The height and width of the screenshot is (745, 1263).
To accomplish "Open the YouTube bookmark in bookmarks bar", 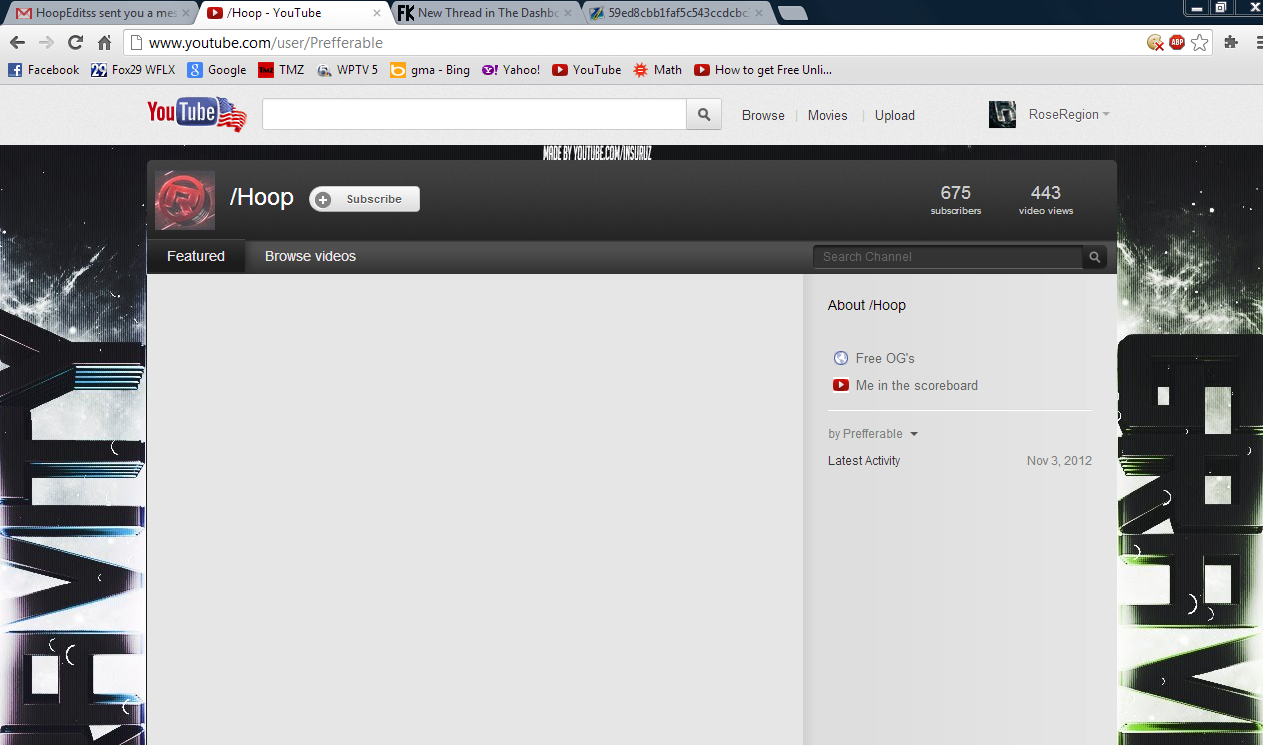I will pos(587,70).
